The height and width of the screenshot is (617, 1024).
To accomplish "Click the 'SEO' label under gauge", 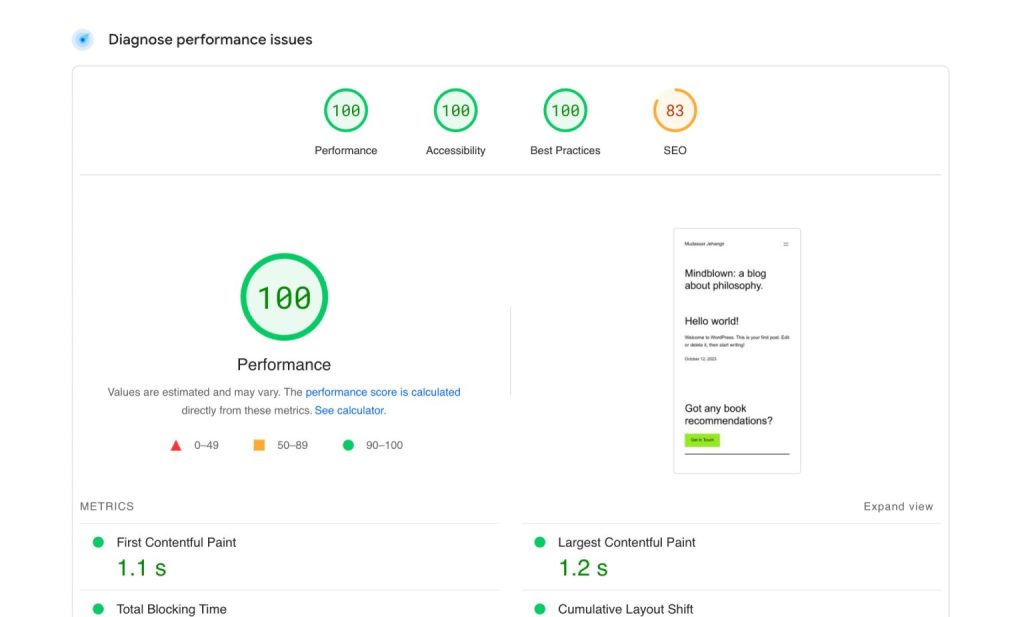I will pos(675,150).
